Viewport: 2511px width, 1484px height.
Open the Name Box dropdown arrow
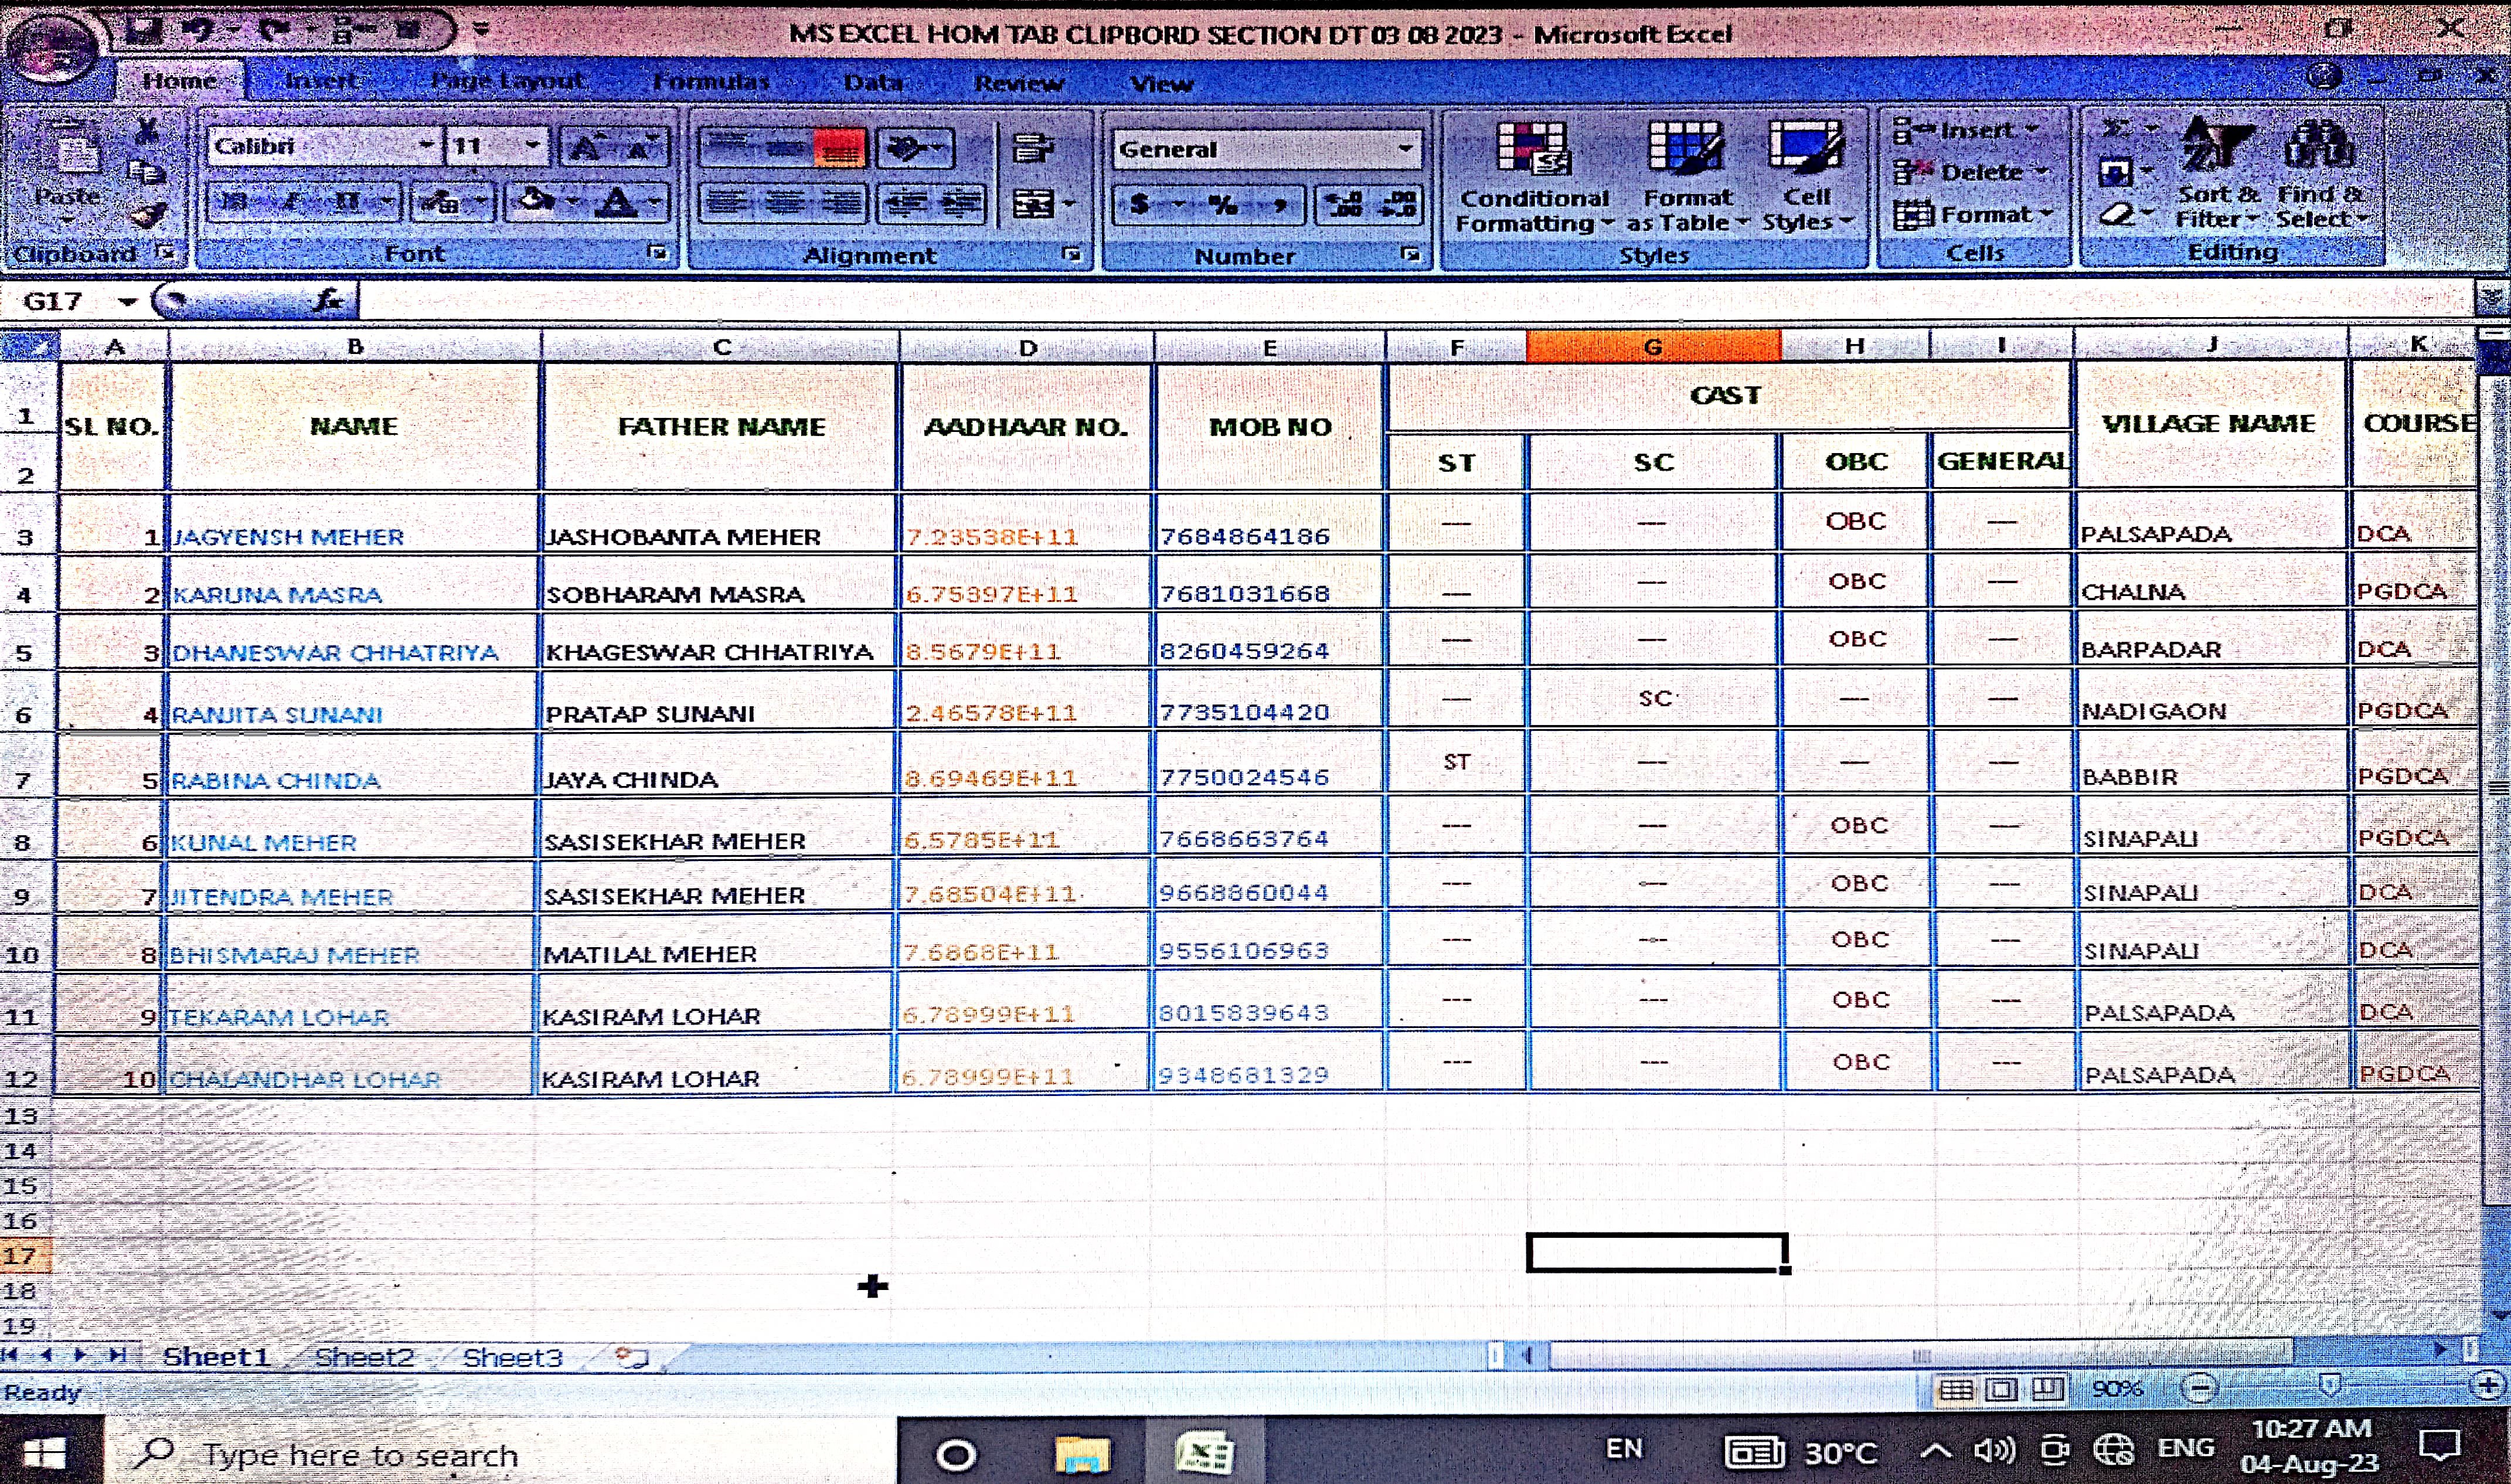(127, 301)
